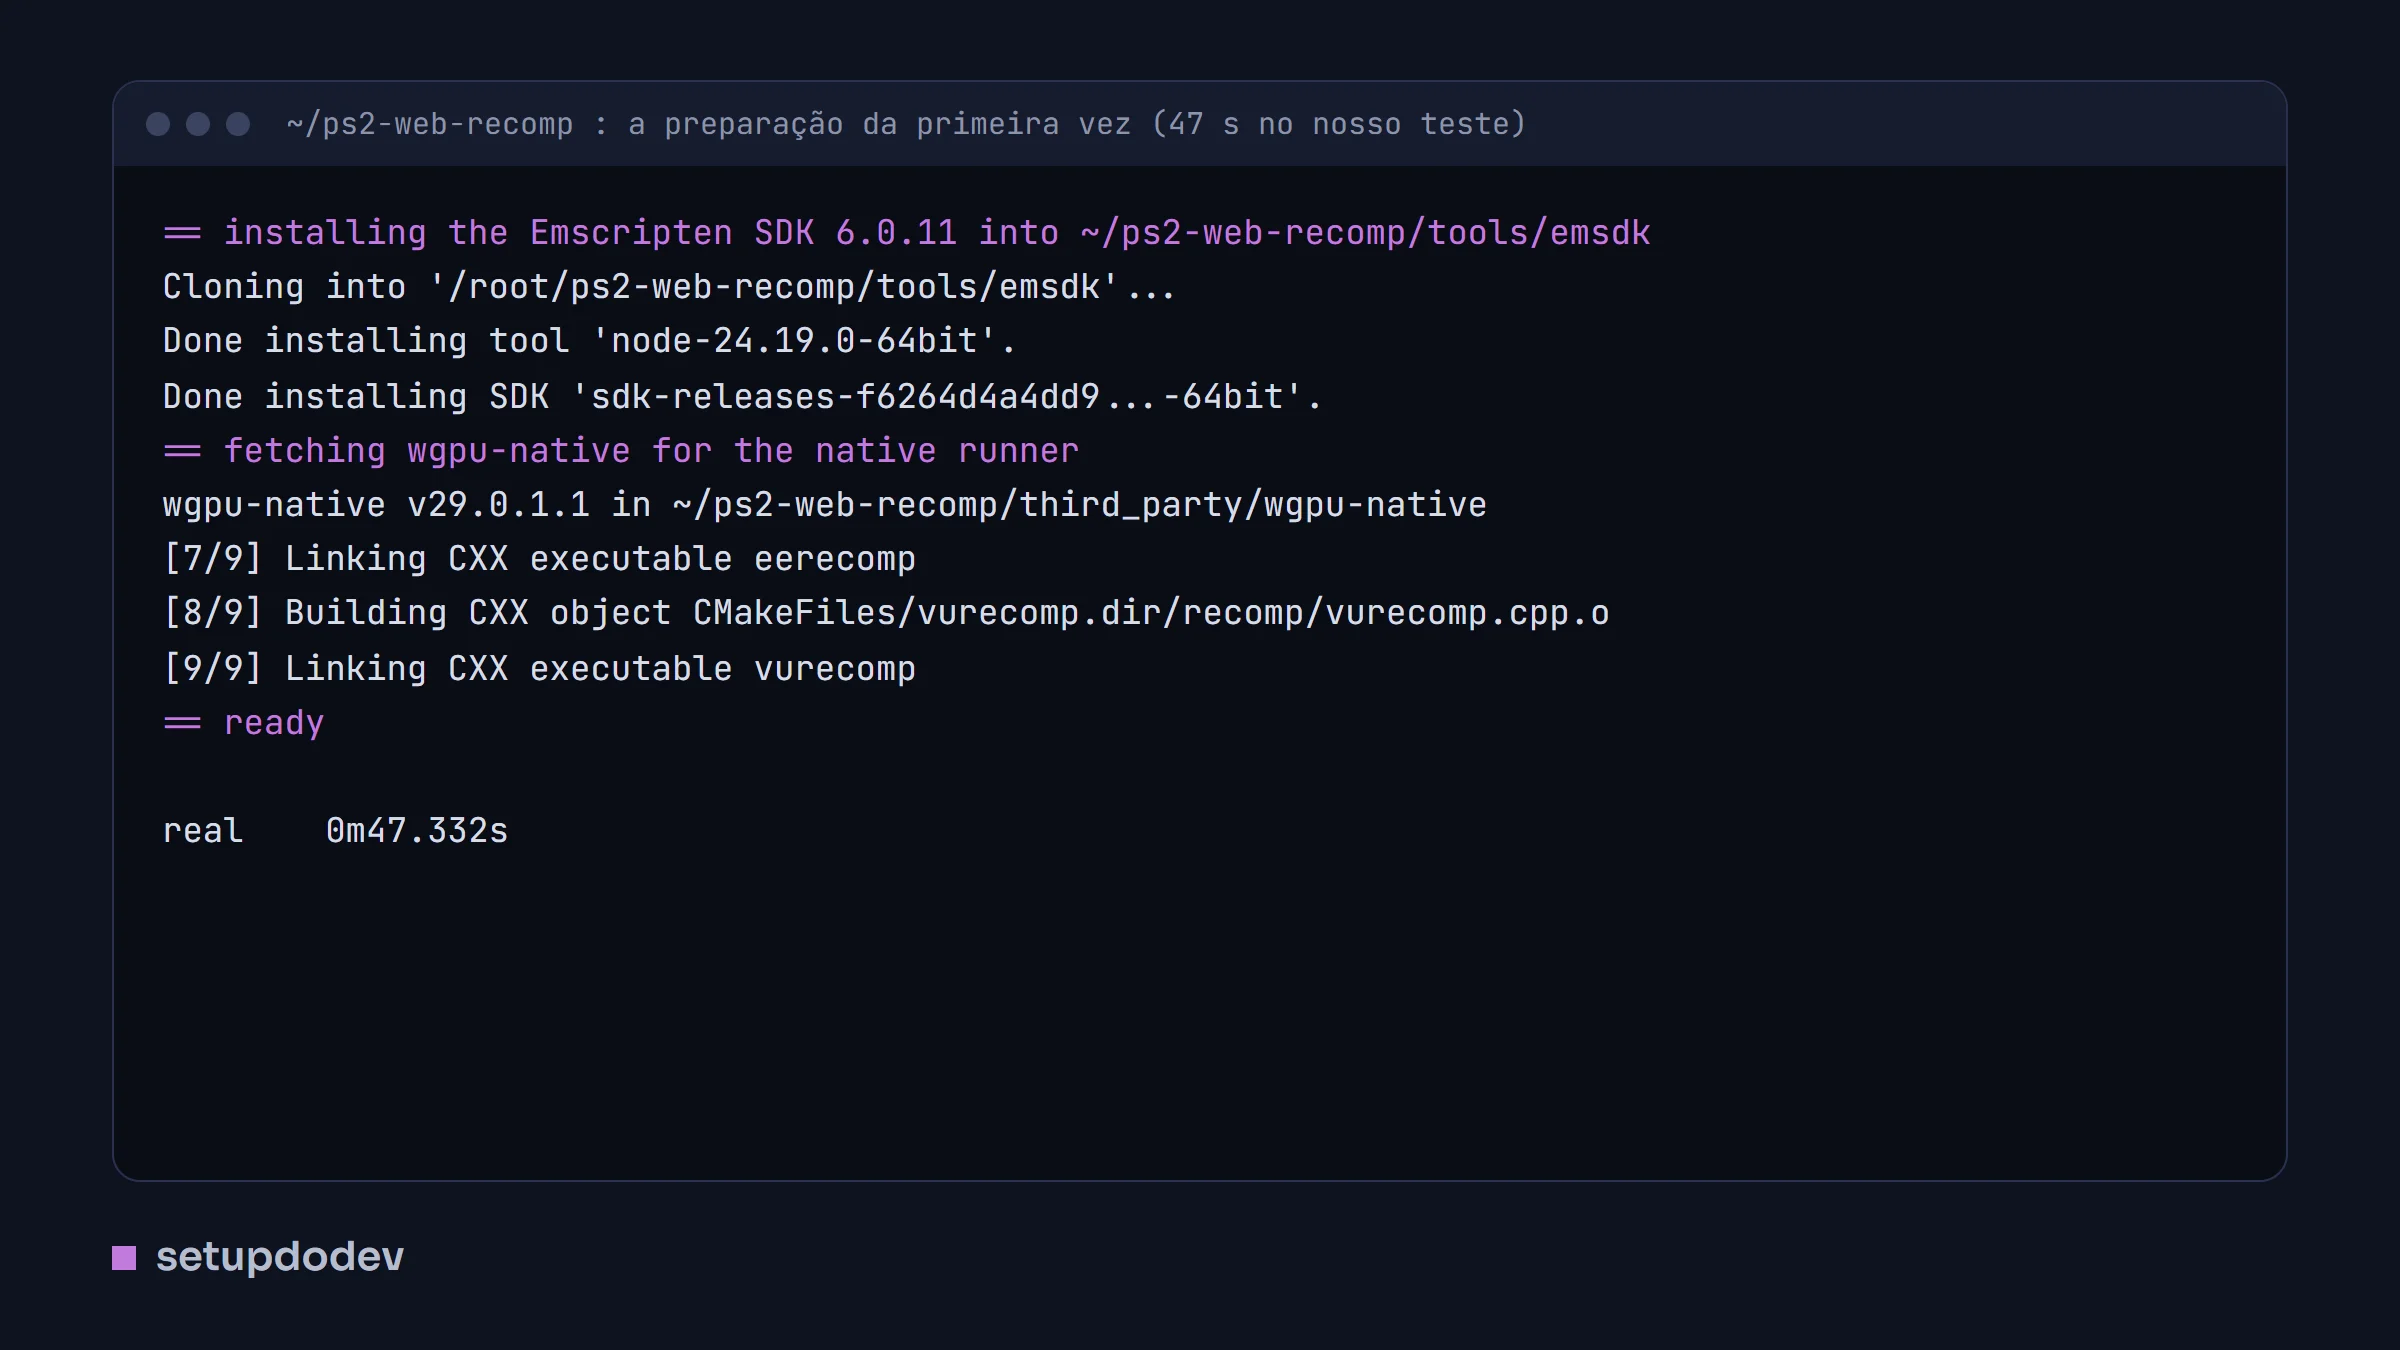
Task: Click the line "Done installing SDK 'sdk-releases-f6264d4a4dd9...-64bit'."
Action: (x=742, y=397)
